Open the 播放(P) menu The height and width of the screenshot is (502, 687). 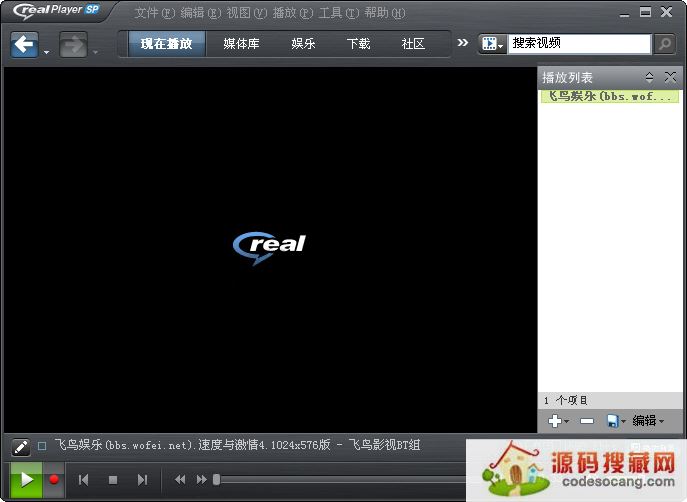(293, 13)
